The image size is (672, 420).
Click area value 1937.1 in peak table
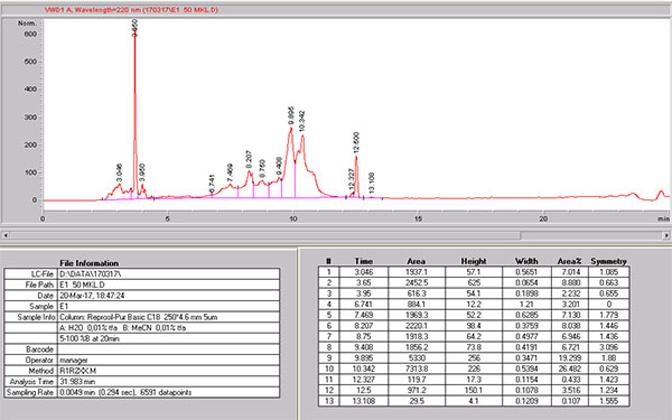click(417, 272)
